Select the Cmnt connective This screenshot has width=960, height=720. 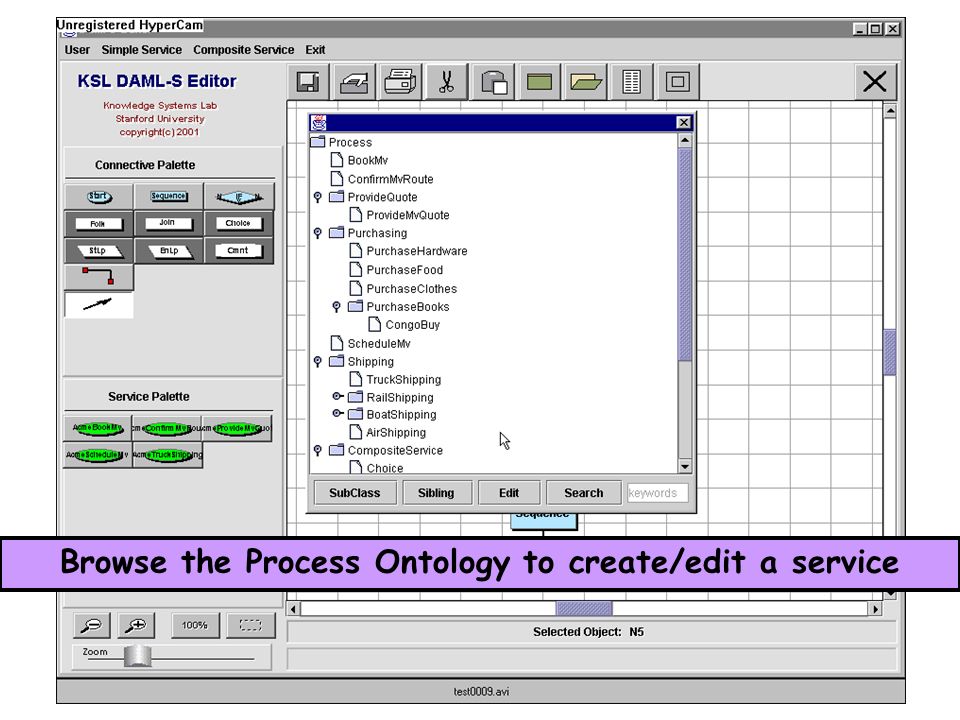click(x=239, y=250)
